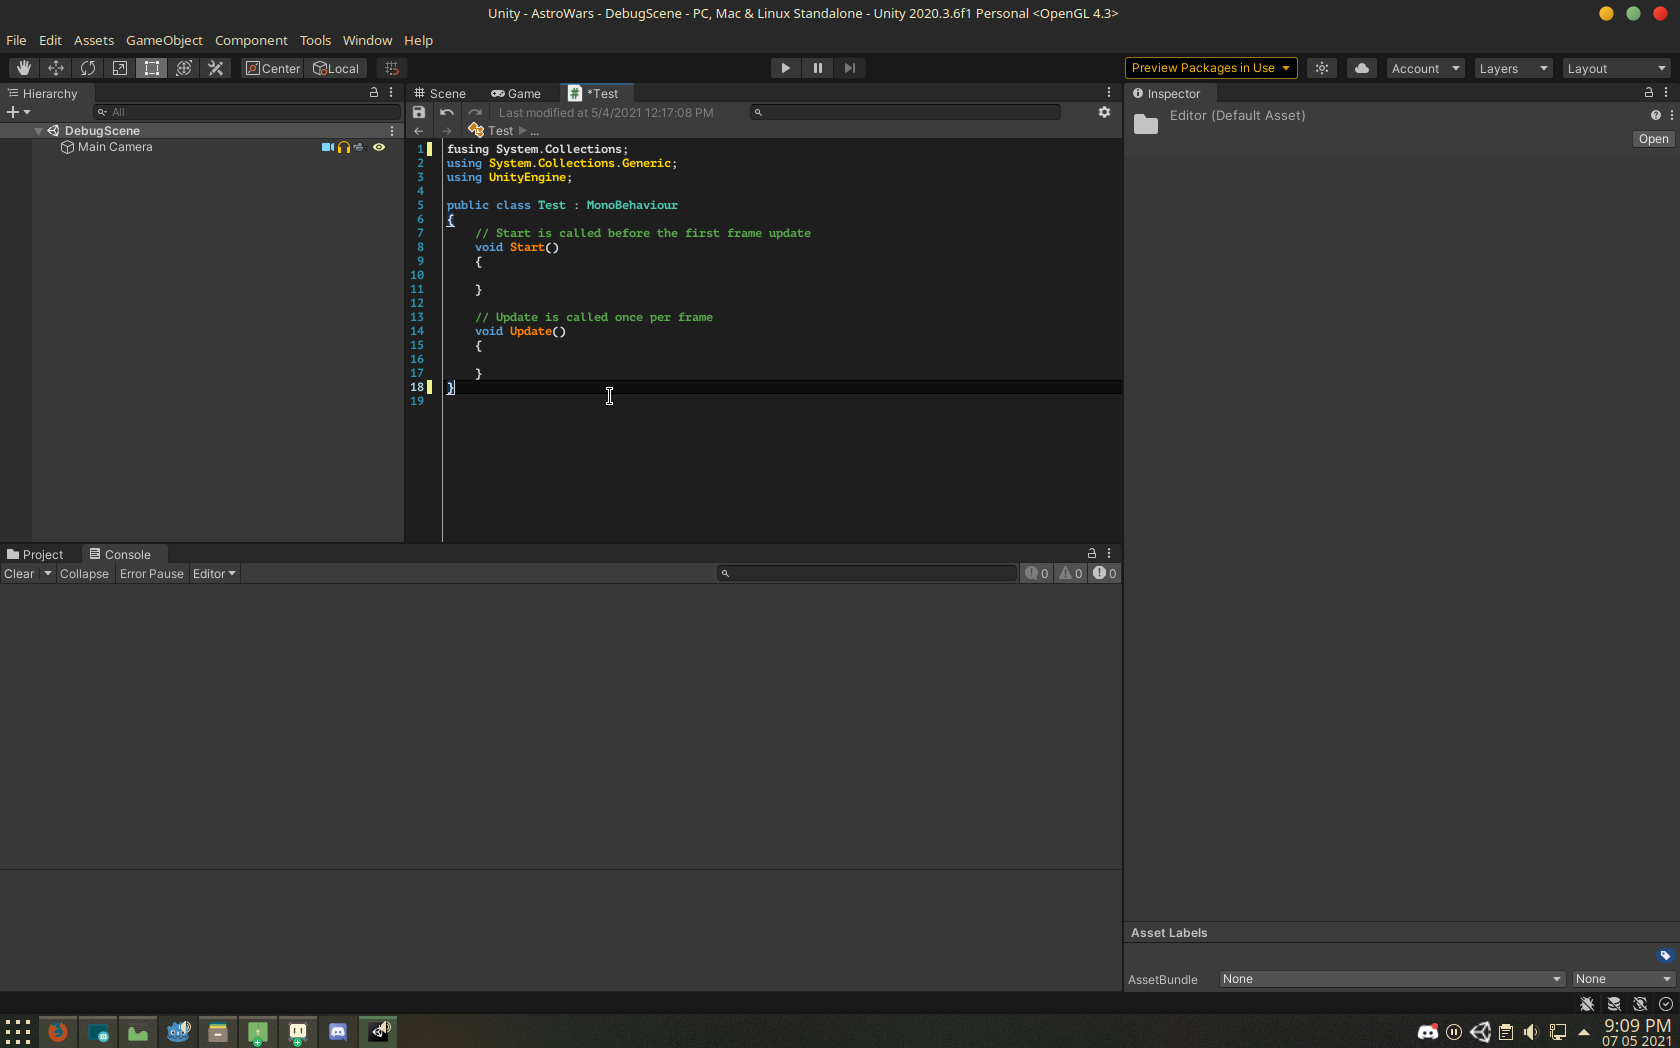Click the Unity Cloud services icon
Image resolution: width=1680 pixels, height=1048 pixels.
pyautogui.click(x=1361, y=68)
